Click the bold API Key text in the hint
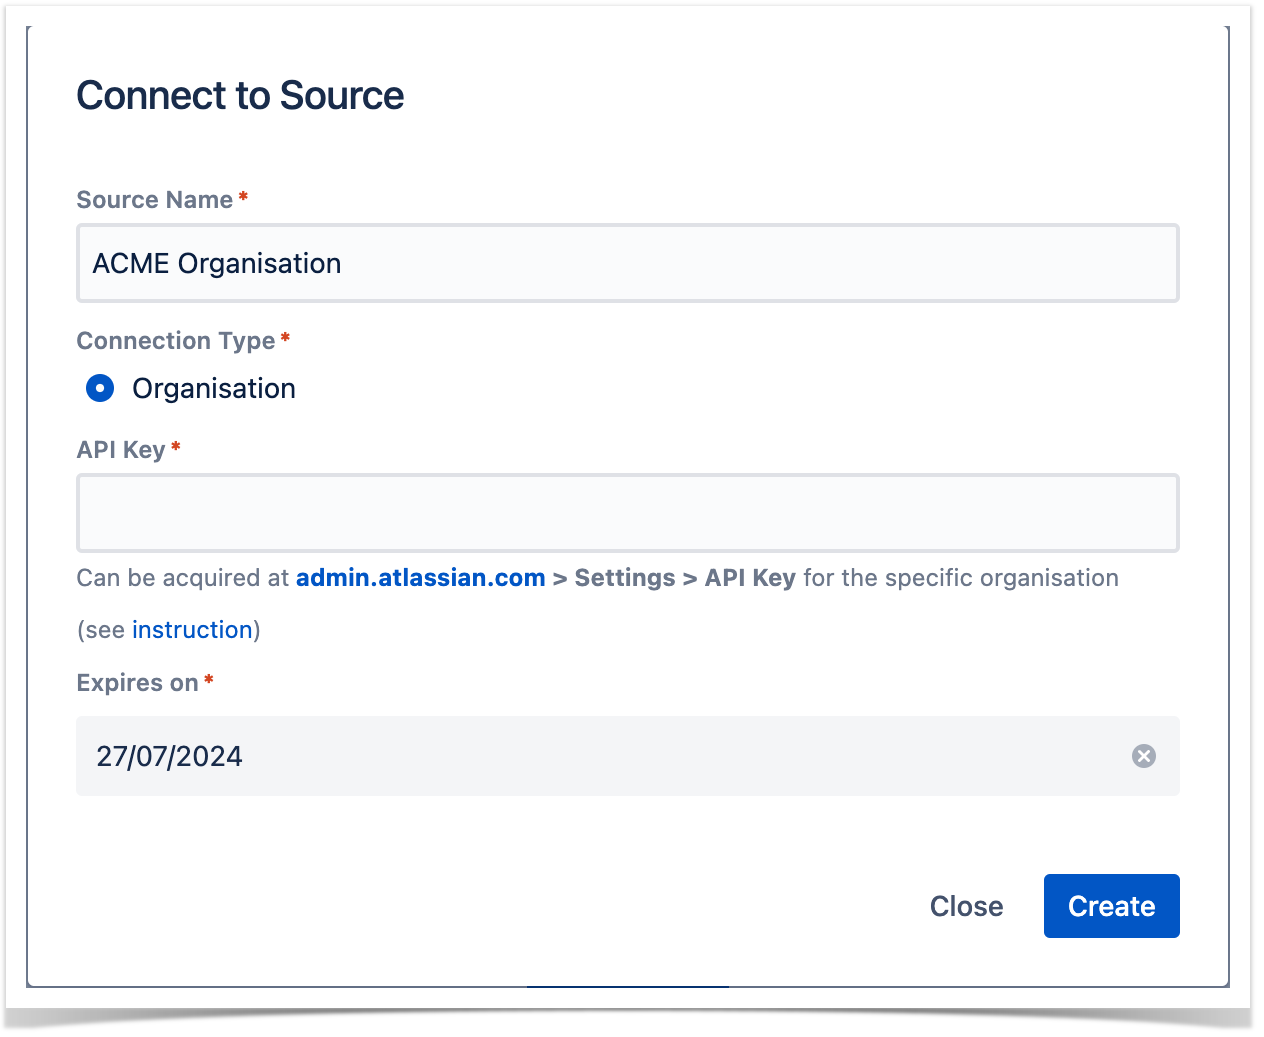Viewport: 1264px width, 1037px height. pos(750,578)
